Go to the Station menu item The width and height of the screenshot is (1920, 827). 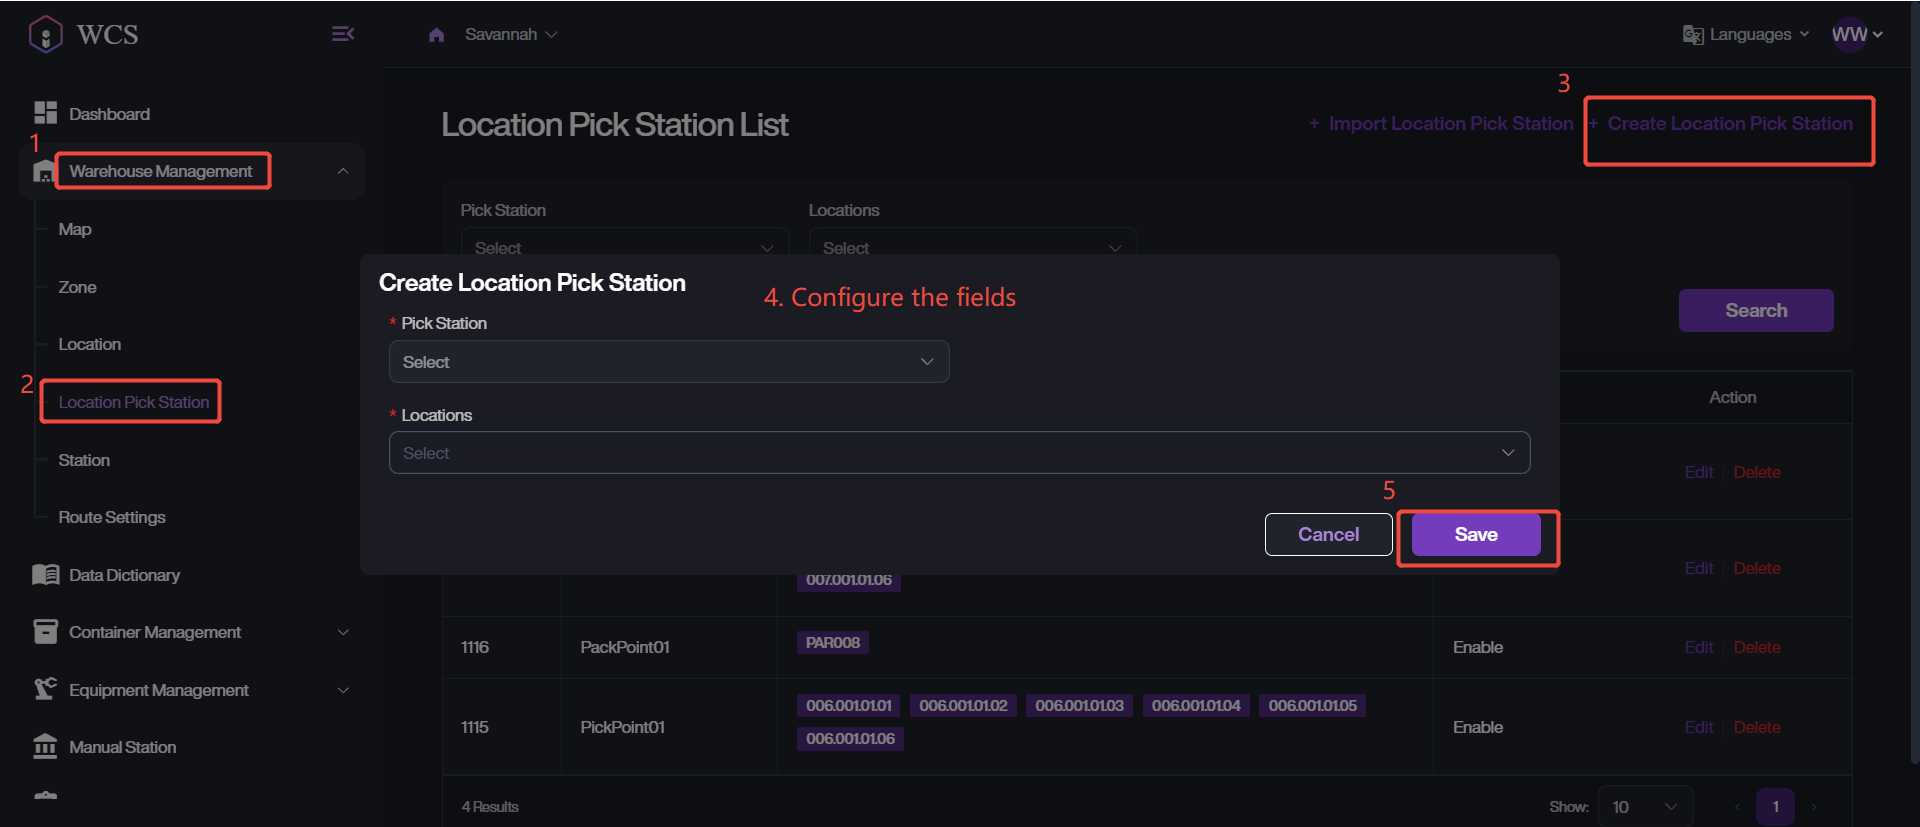tap(84, 460)
